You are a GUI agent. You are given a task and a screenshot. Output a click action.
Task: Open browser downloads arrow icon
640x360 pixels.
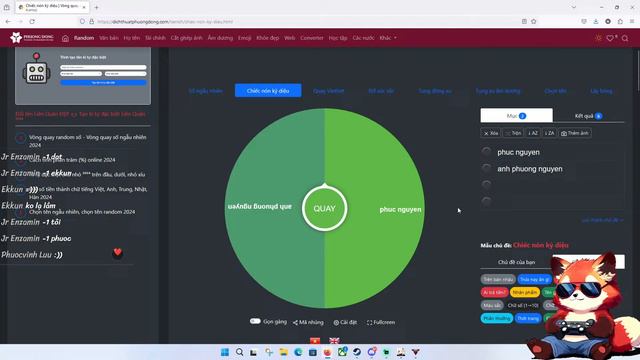[596, 21]
